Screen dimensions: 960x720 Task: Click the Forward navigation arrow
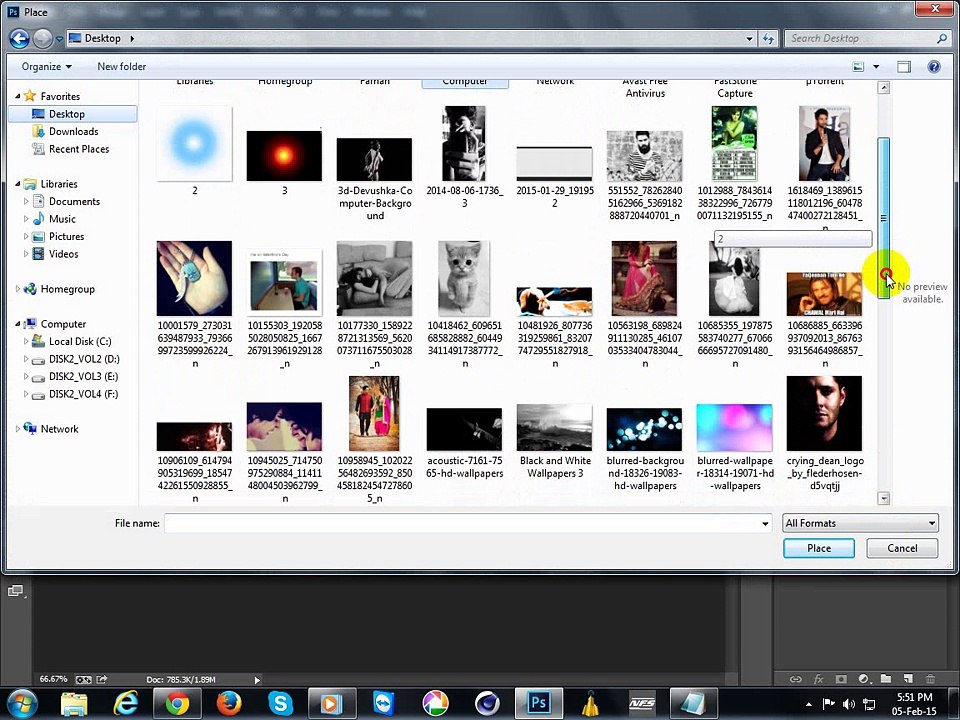click(42, 39)
